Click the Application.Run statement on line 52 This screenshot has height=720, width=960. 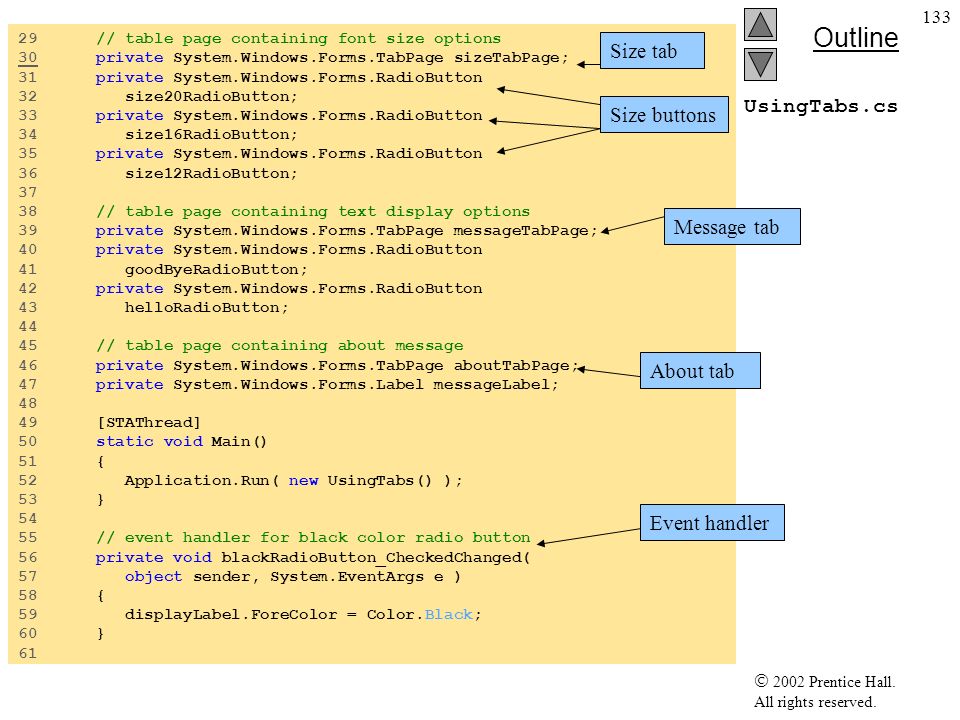293,481
